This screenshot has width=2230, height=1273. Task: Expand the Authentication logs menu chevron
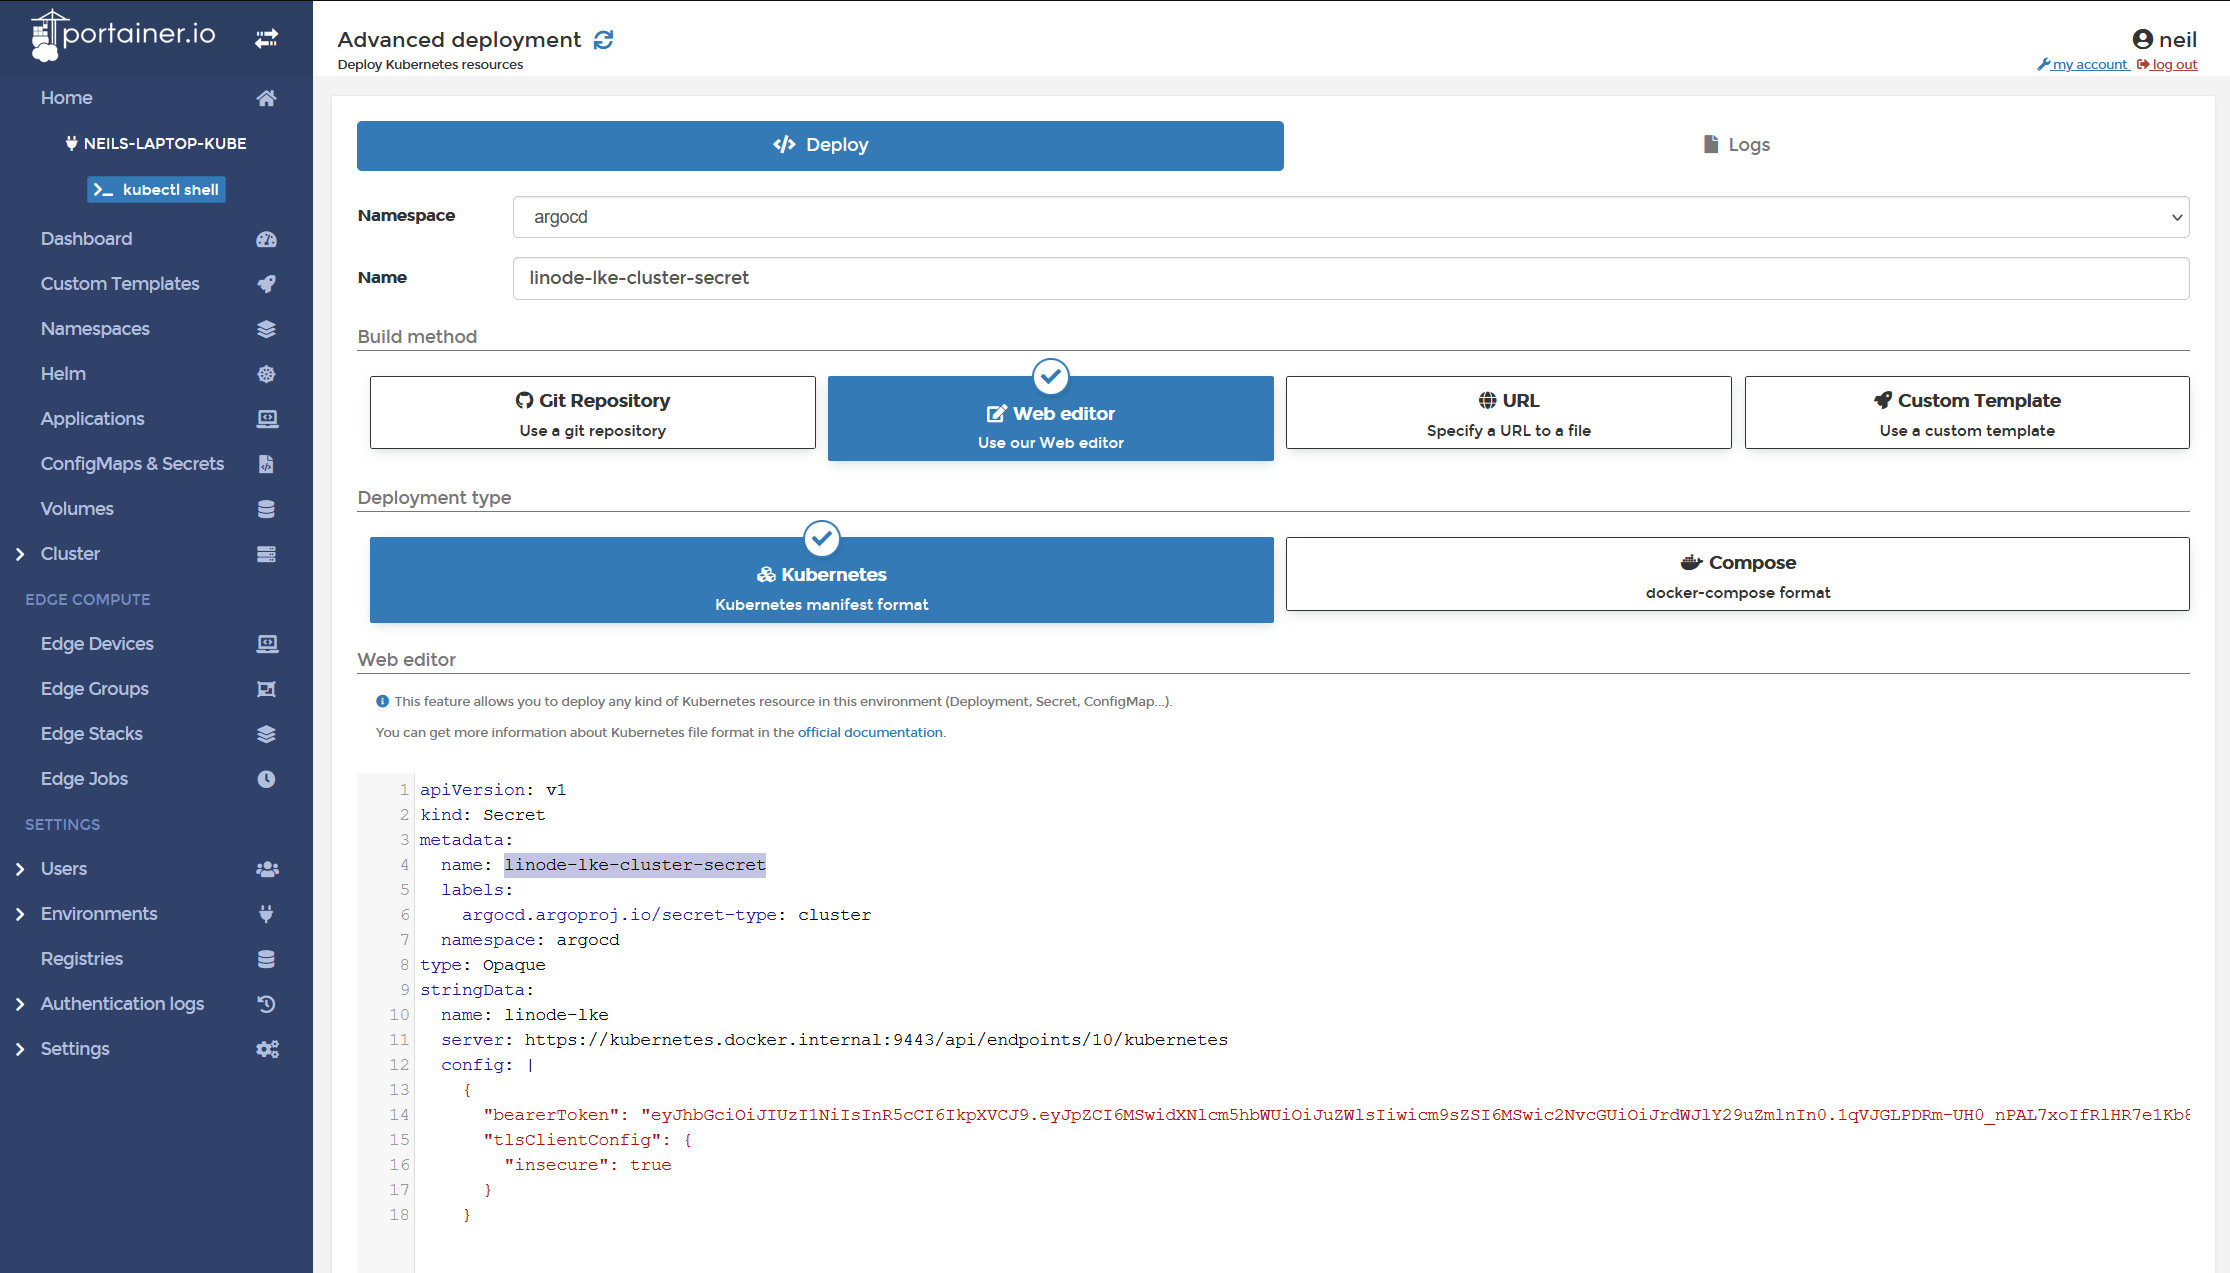point(20,1004)
